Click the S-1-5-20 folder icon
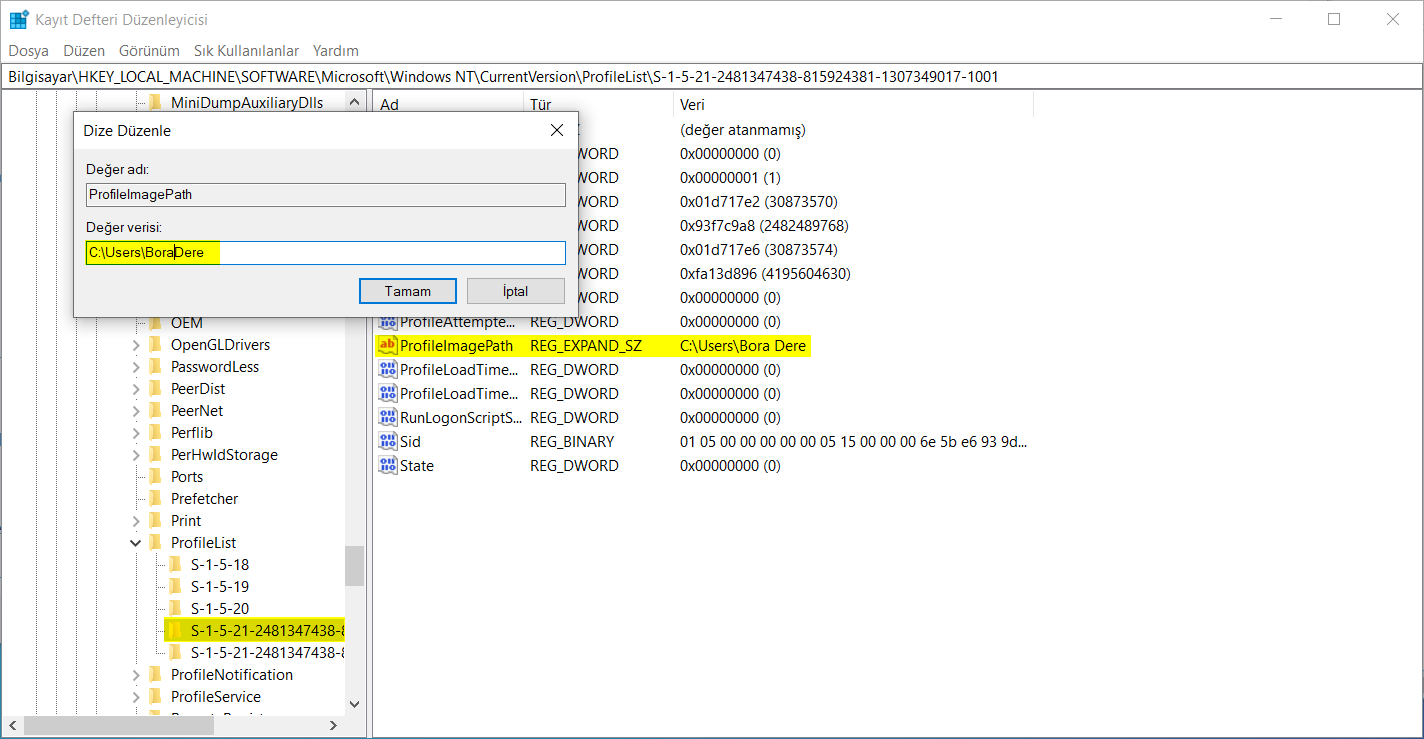Image resolution: width=1424 pixels, height=739 pixels. 175,609
